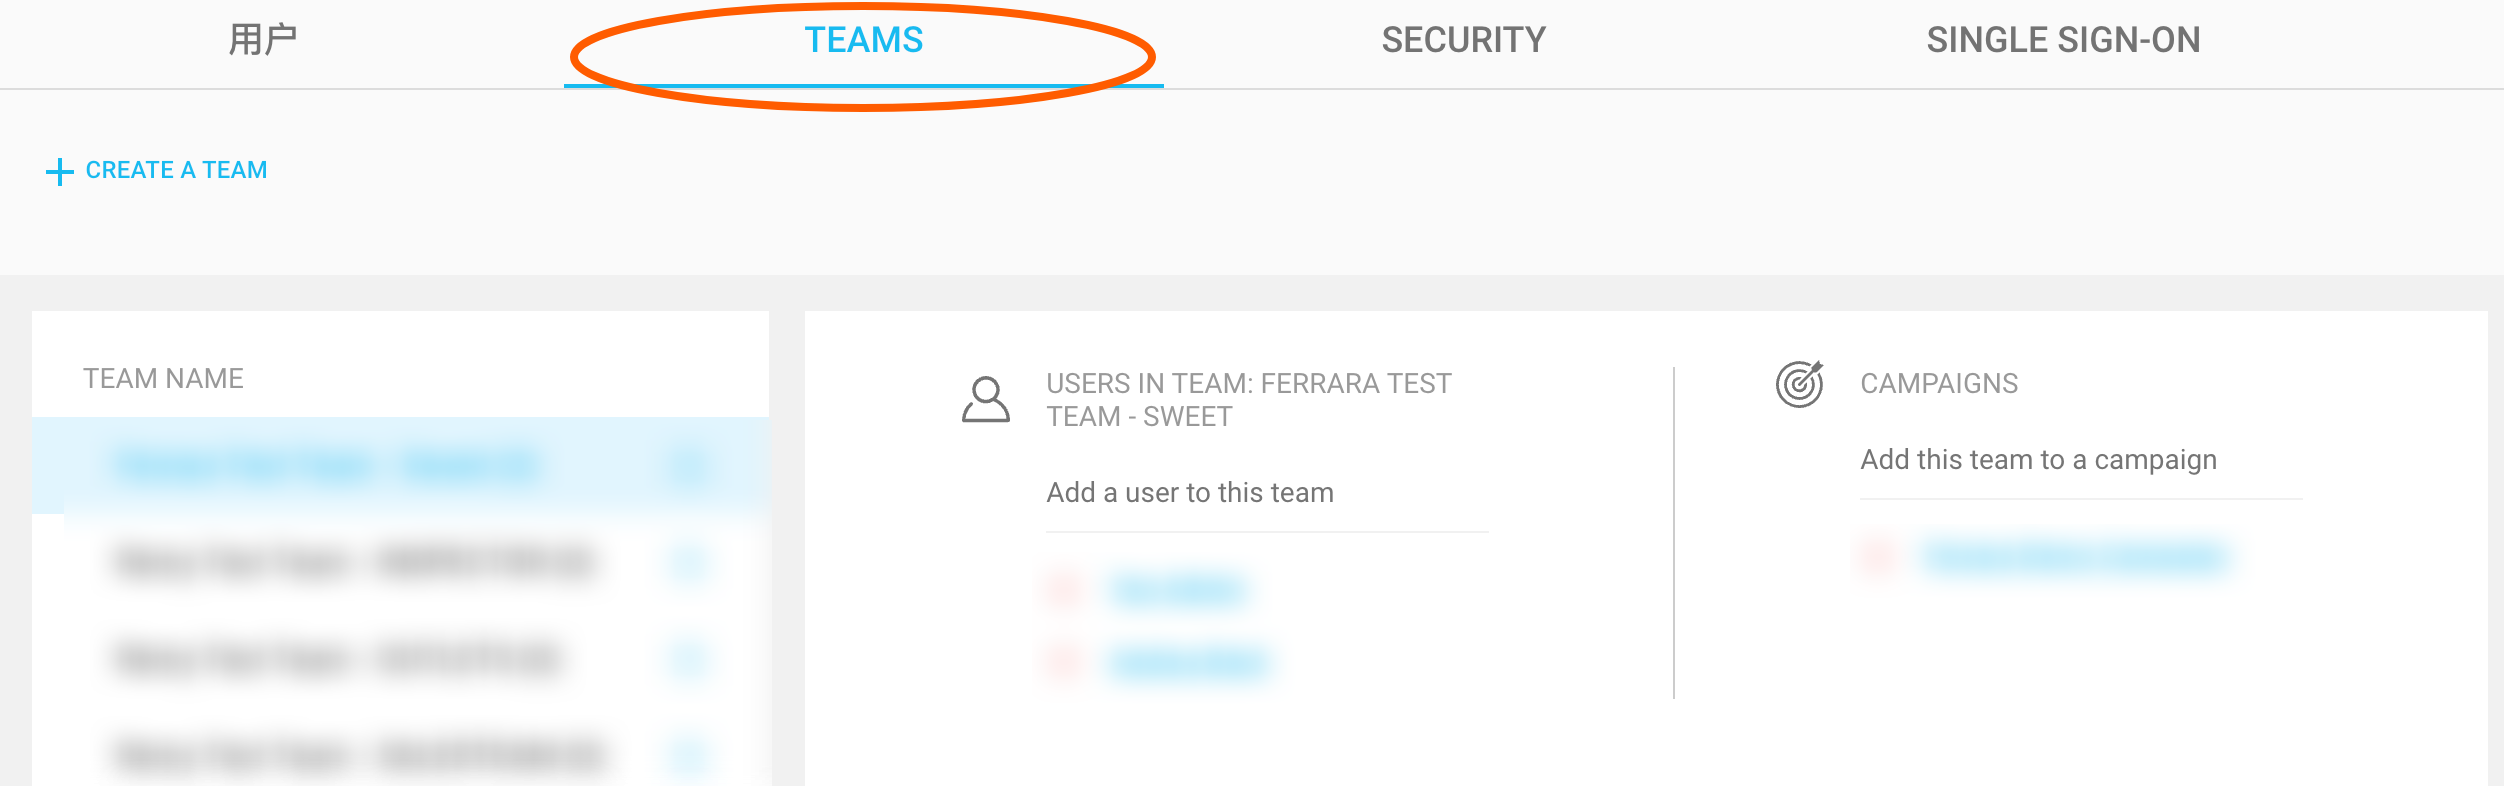Viewport: 2504px width, 786px height.
Task: Click the blue icon on the third team row
Action: point(688,659)
